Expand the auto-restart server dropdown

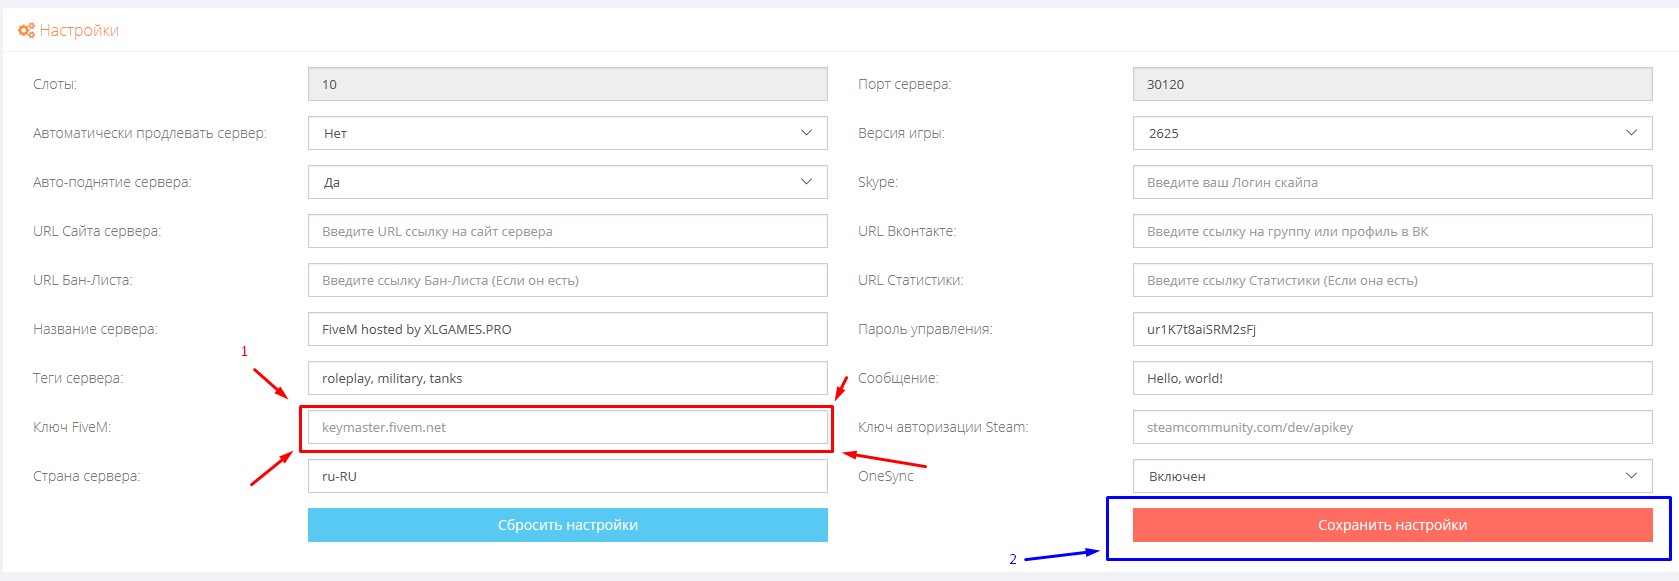tap(567, 182)
